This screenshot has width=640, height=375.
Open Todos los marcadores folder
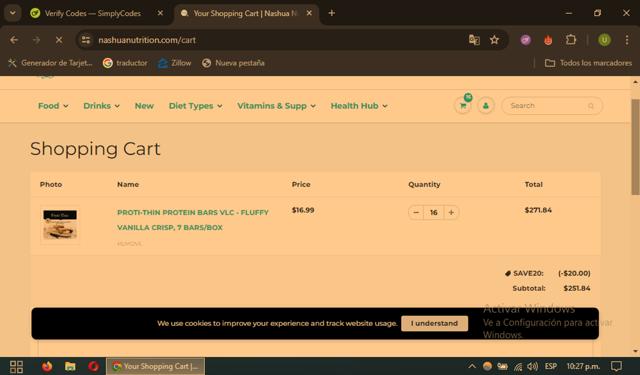click(x=588, y=63)
